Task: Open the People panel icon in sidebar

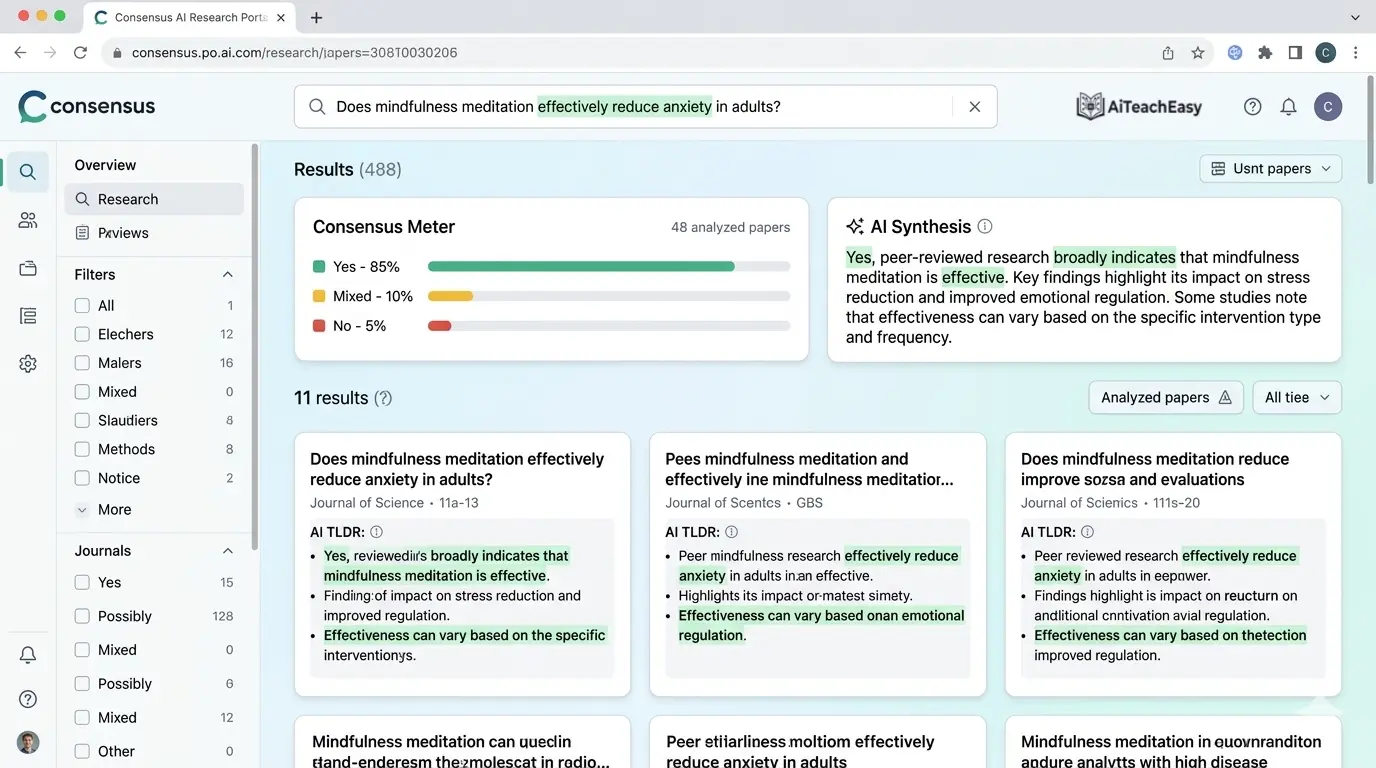Action: [x=27, y=219]
